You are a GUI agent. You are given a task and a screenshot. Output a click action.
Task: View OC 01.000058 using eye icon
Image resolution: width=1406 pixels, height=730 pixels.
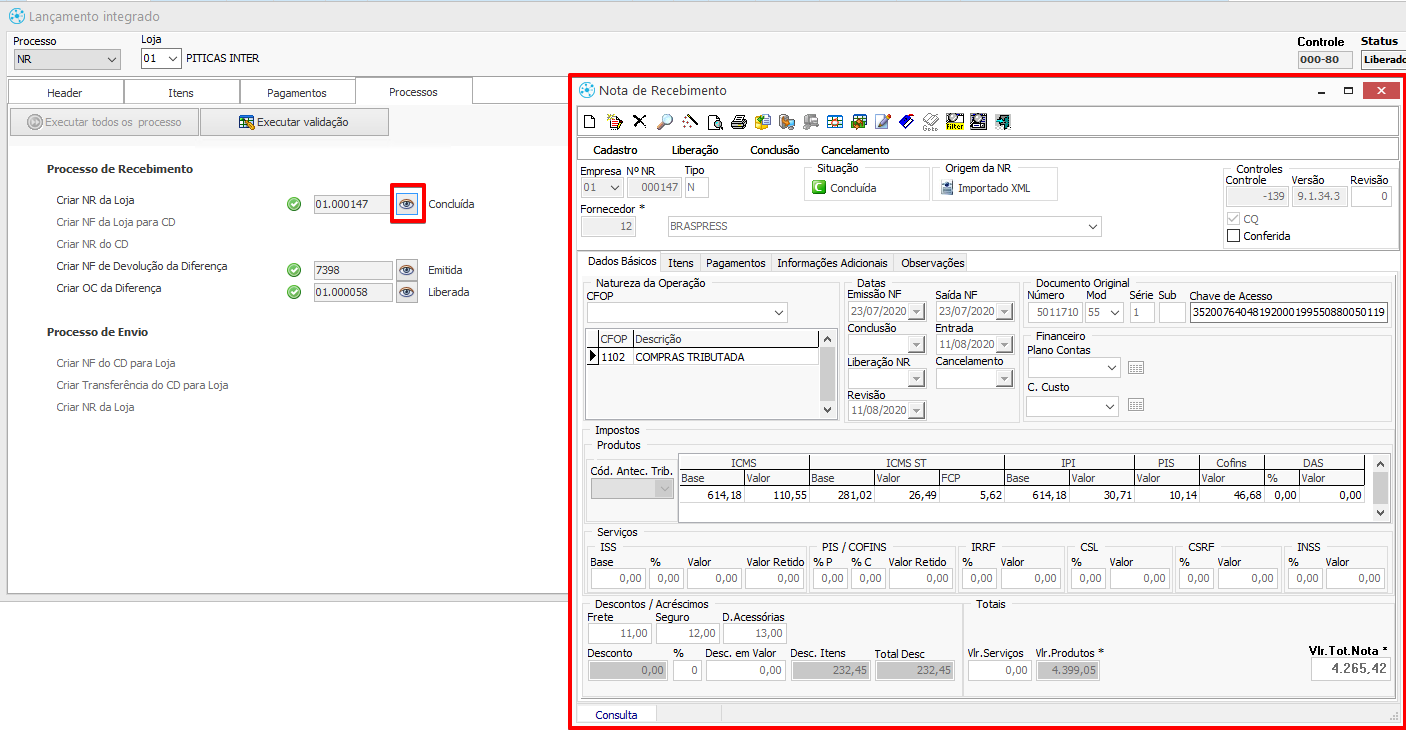tap(406, 293)
